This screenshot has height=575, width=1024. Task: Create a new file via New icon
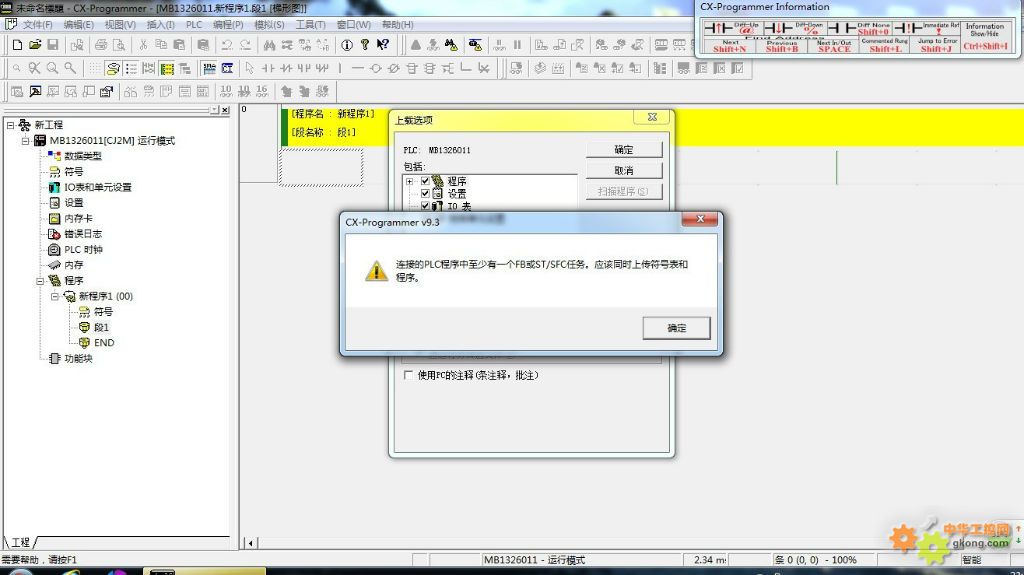click(x=17, y=44)
